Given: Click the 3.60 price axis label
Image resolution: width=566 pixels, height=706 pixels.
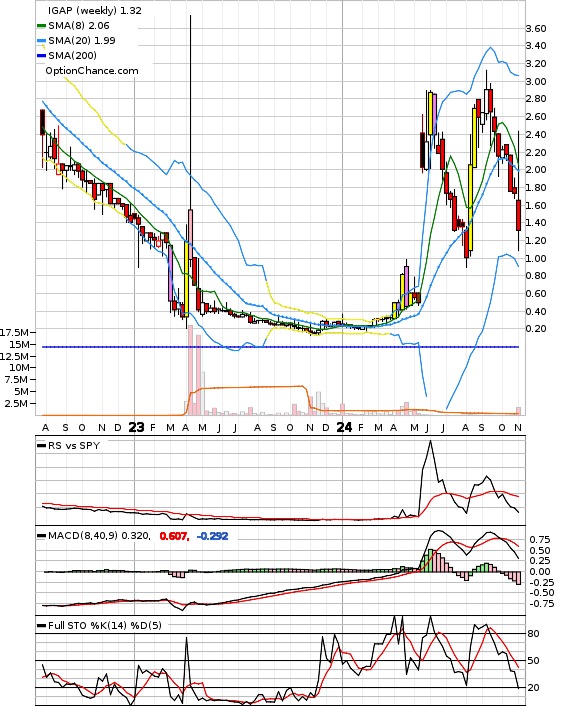Looking at the screenshot, I should (536, 29).
